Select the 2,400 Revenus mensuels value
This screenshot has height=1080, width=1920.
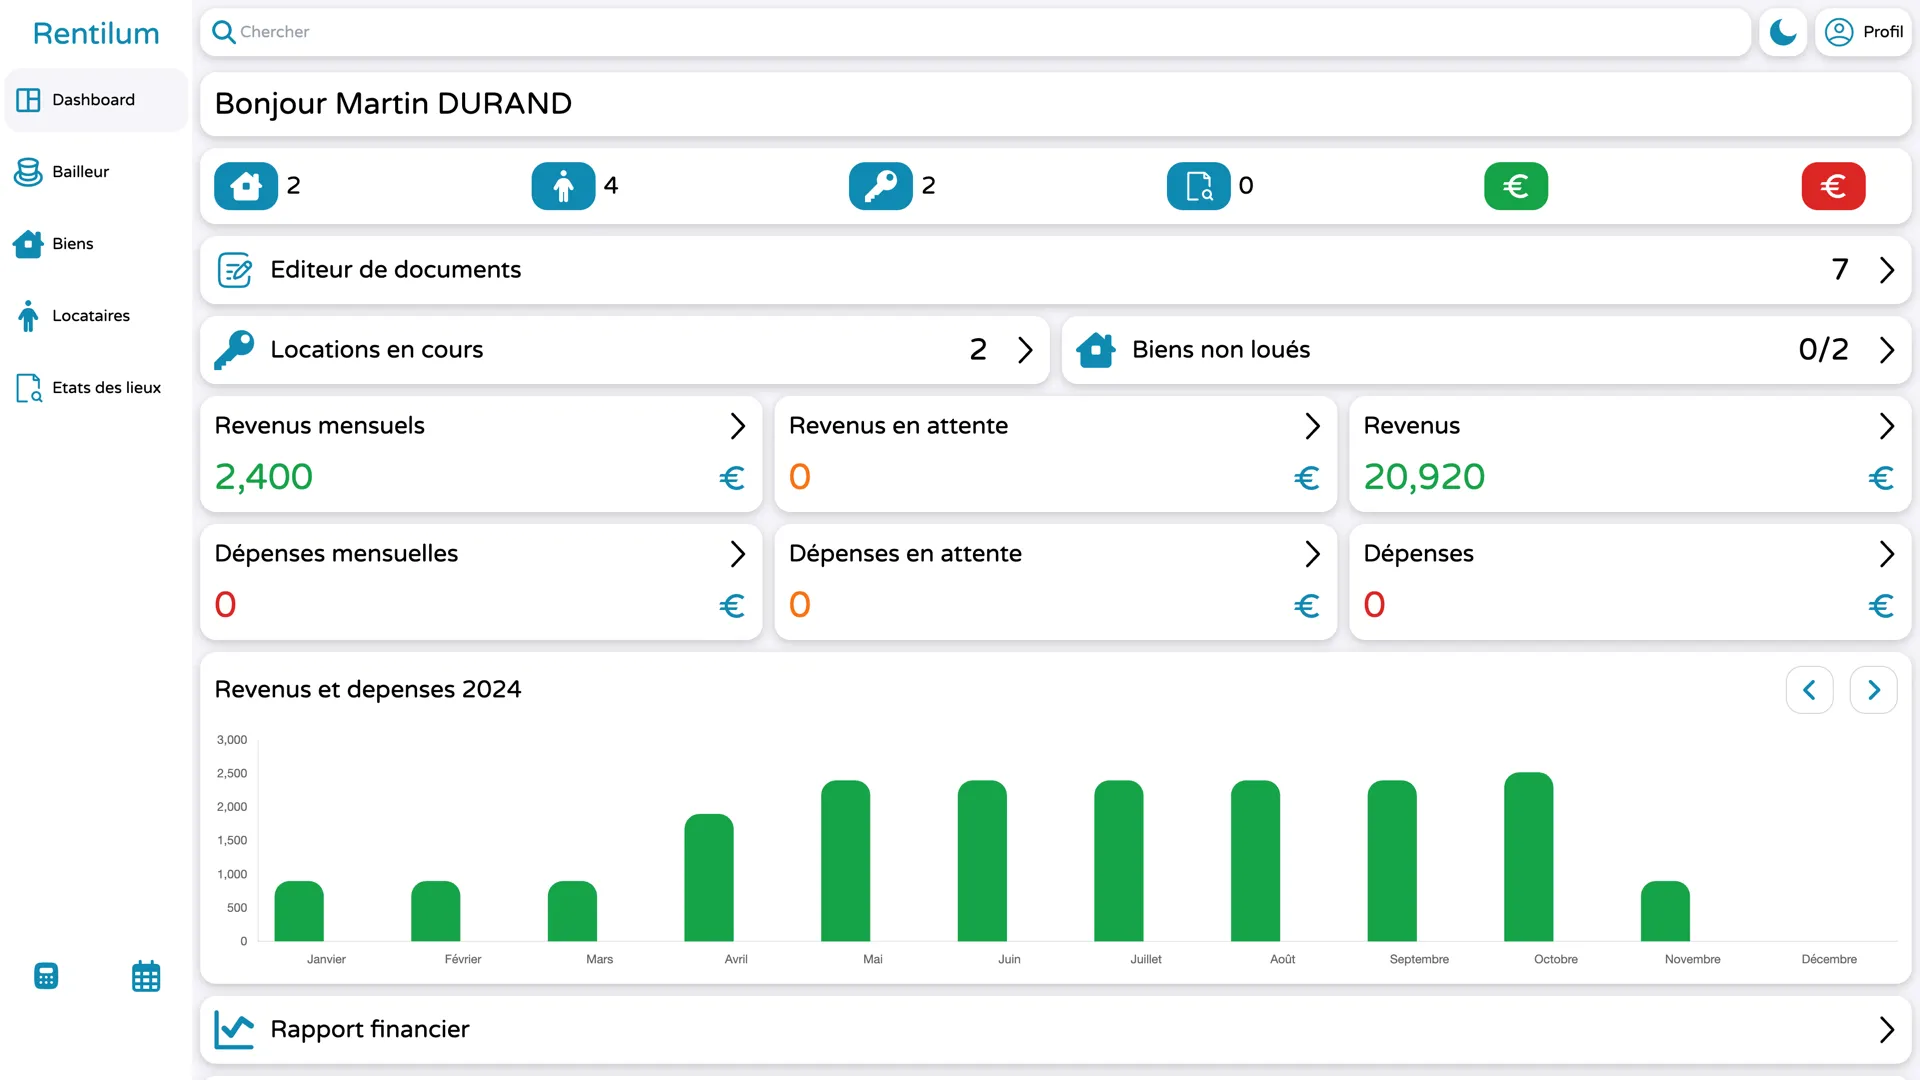coord(264,477)
